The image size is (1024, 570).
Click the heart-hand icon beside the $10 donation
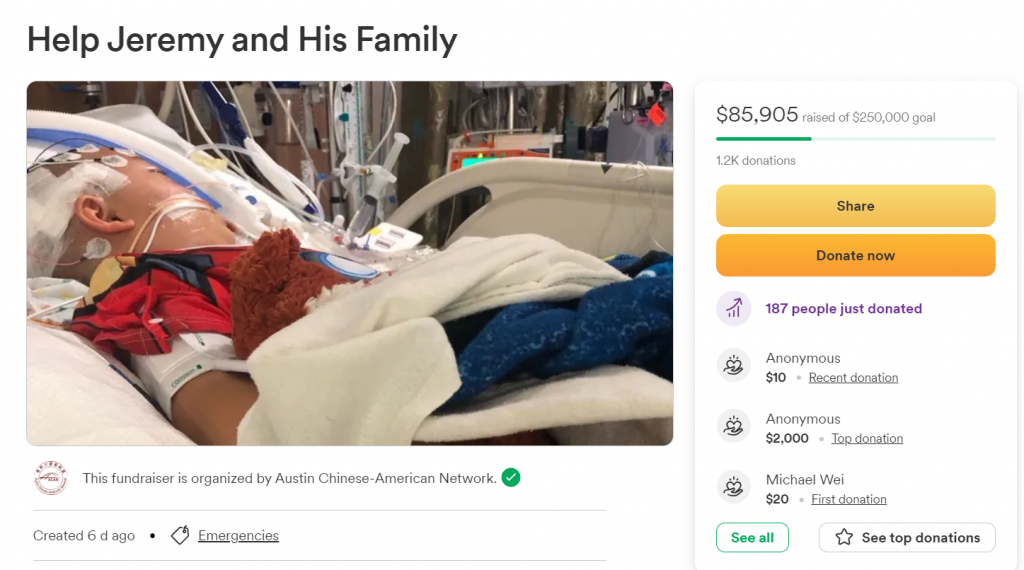[x=734, y=366]
